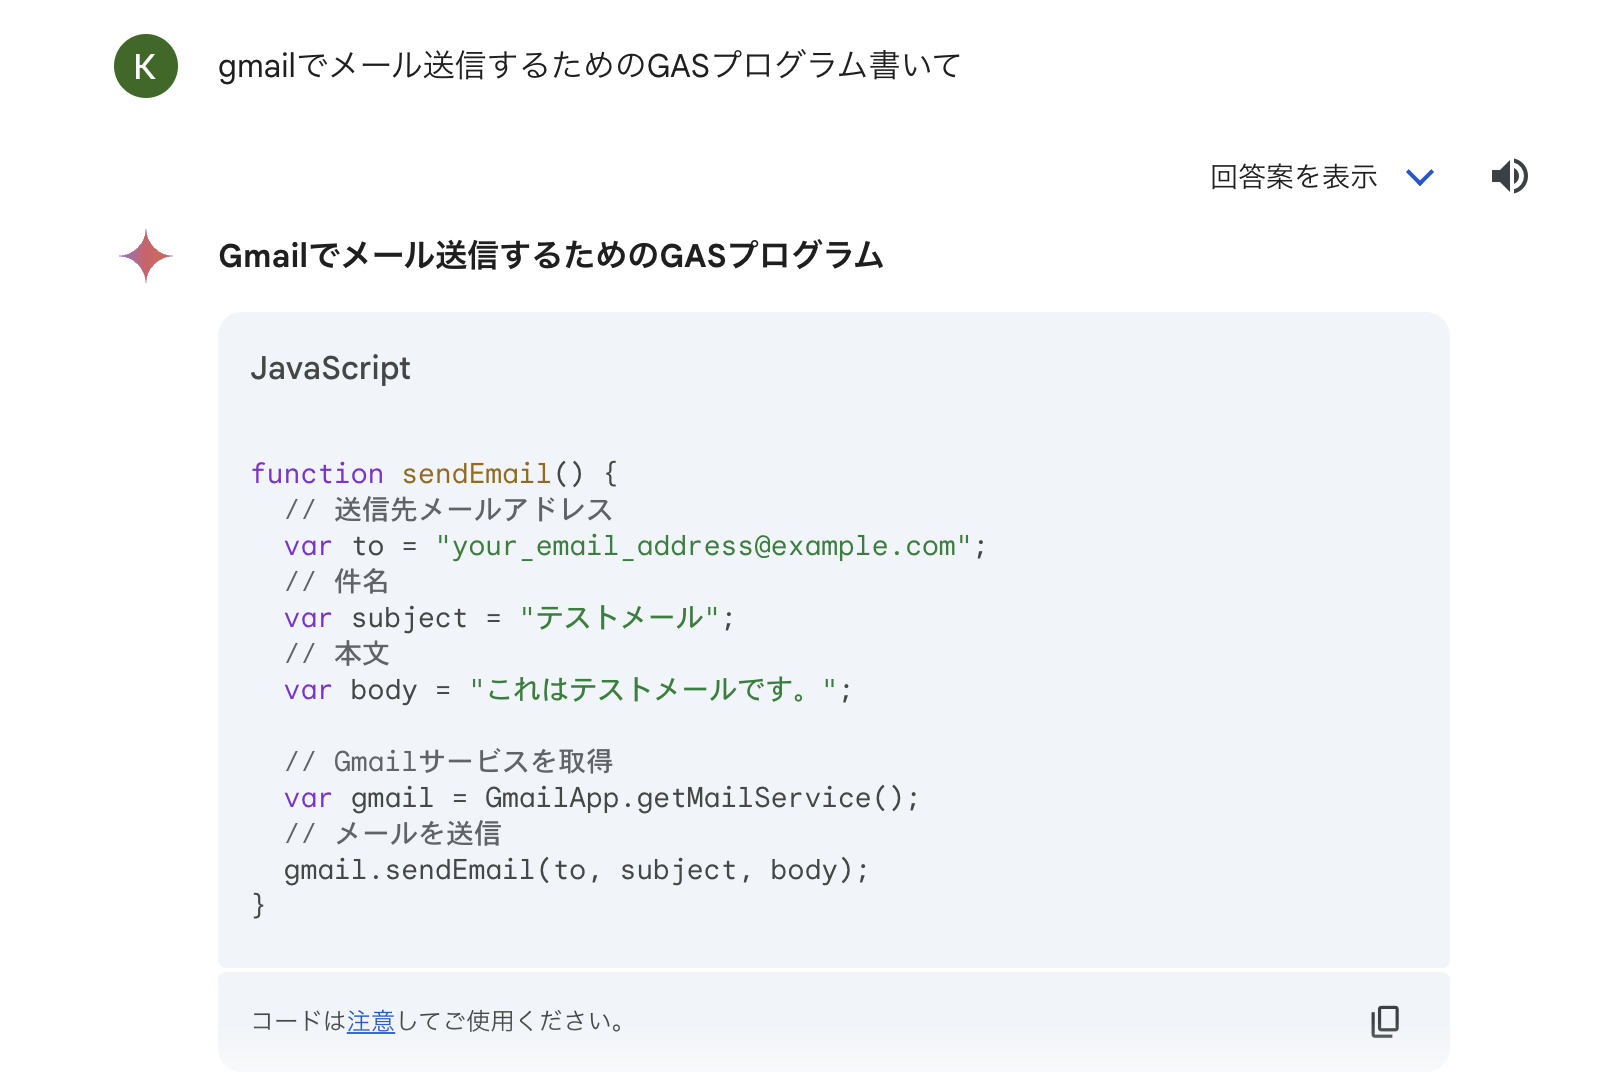The image size is (1606, 1092).
Task: Click the Gemini sparkle icon beside the response
Action: pyautogui.click(x=145, y=257)
